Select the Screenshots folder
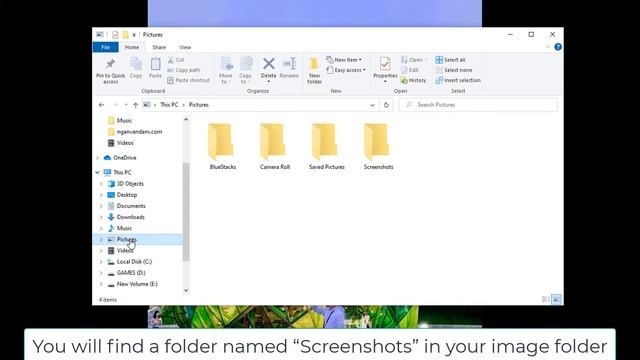Image resolution: width=640 pixels, height=360 pixels. click(378, 147)
